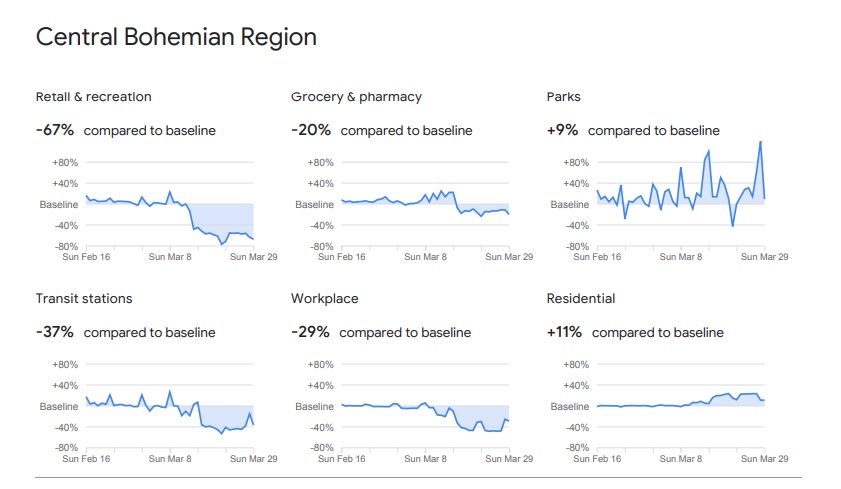This screenshot has height=489, width=841.
Task: Select the -20% grocery value
Action: (311, 130)
